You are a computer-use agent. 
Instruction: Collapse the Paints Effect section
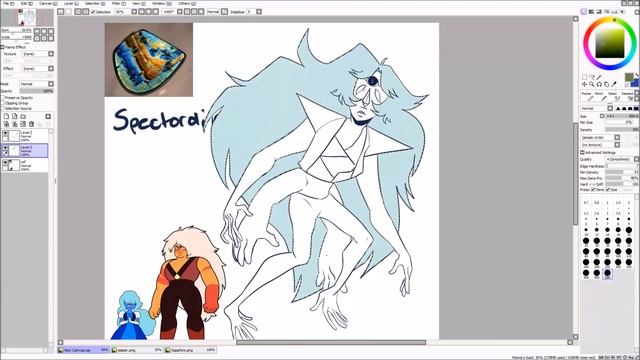tap(2, 47)
